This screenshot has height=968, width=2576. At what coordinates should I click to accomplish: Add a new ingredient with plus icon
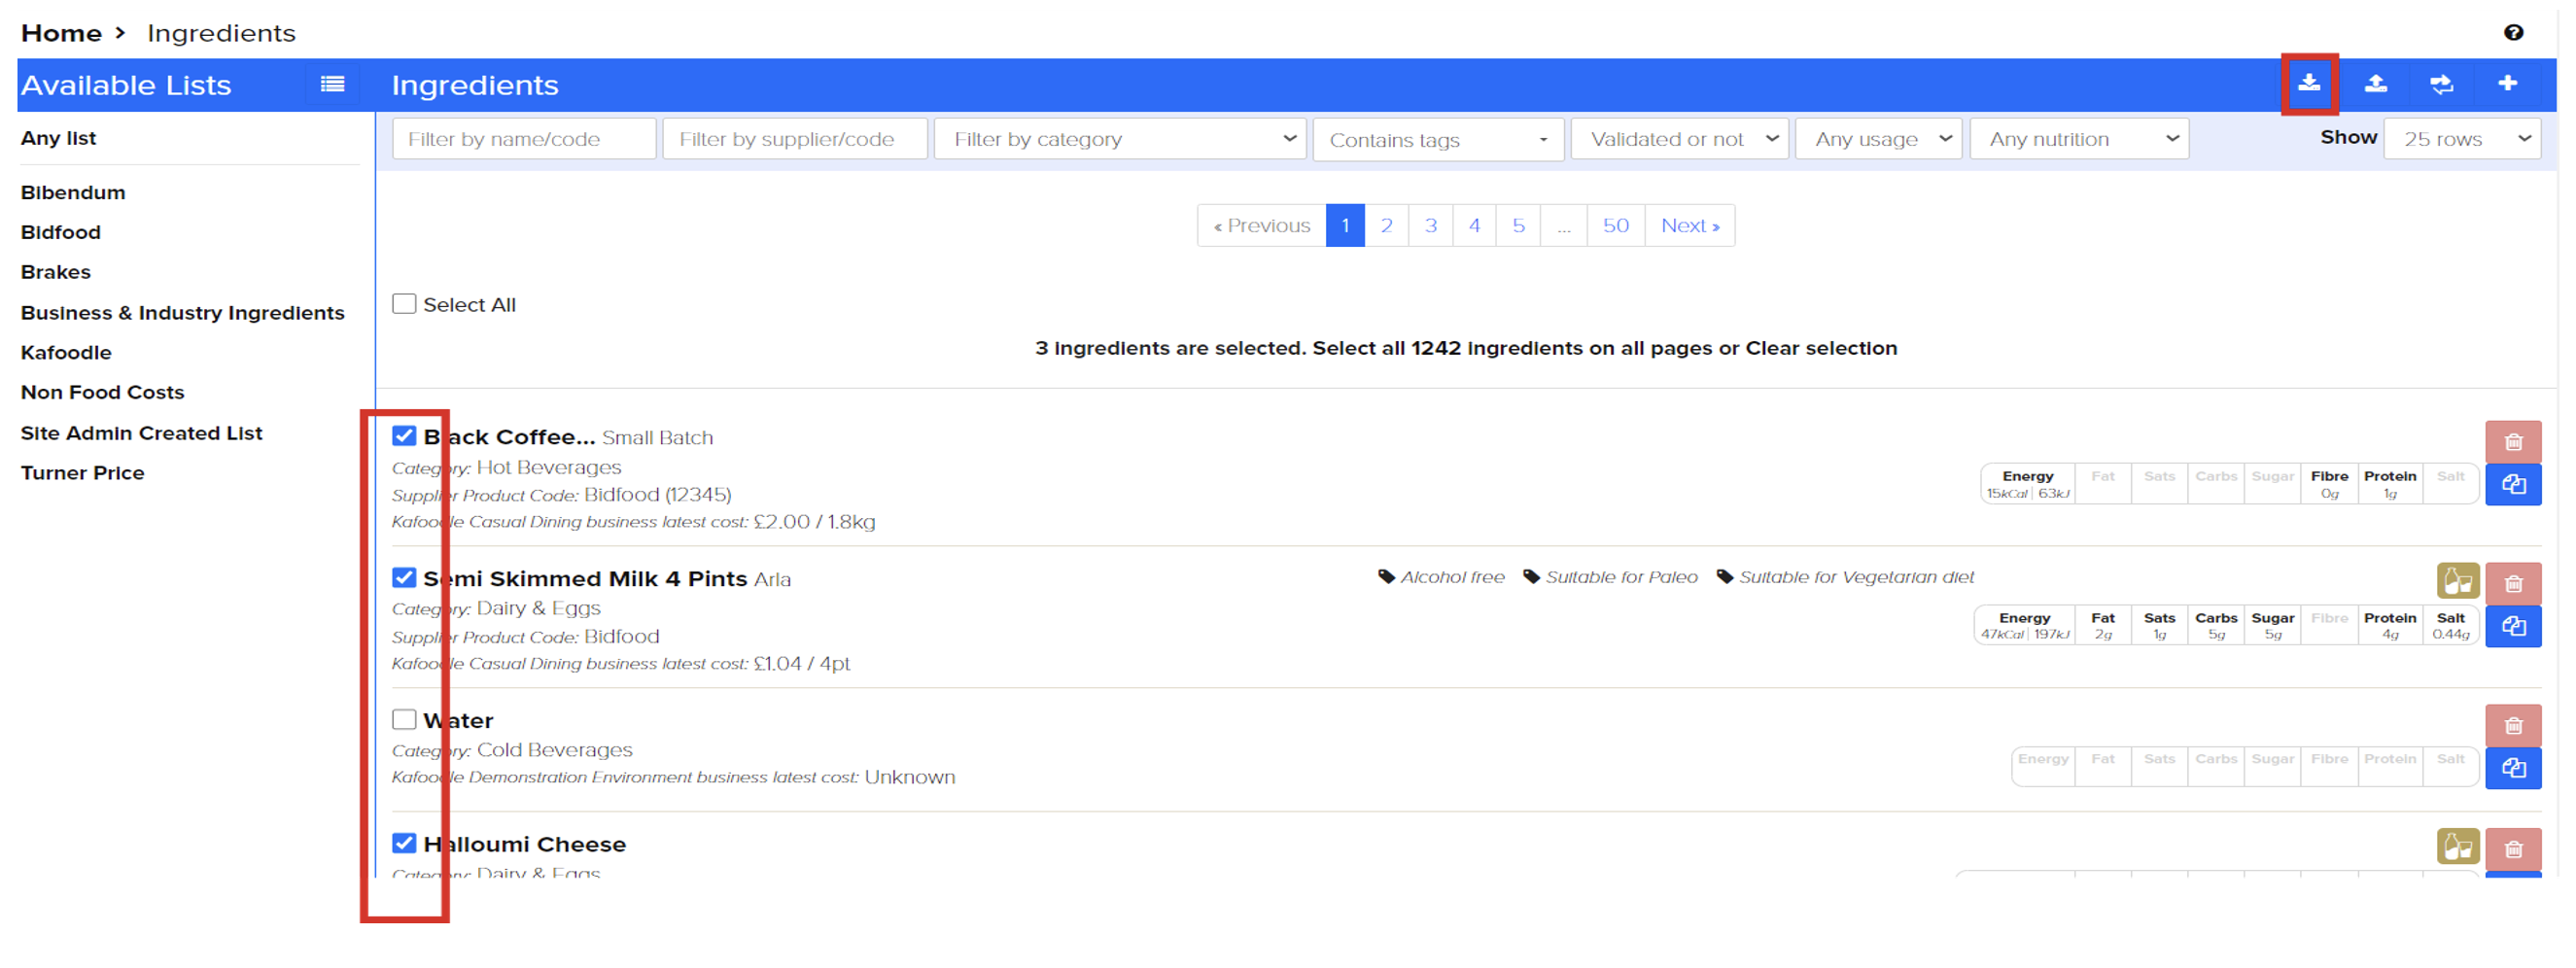2507,84
